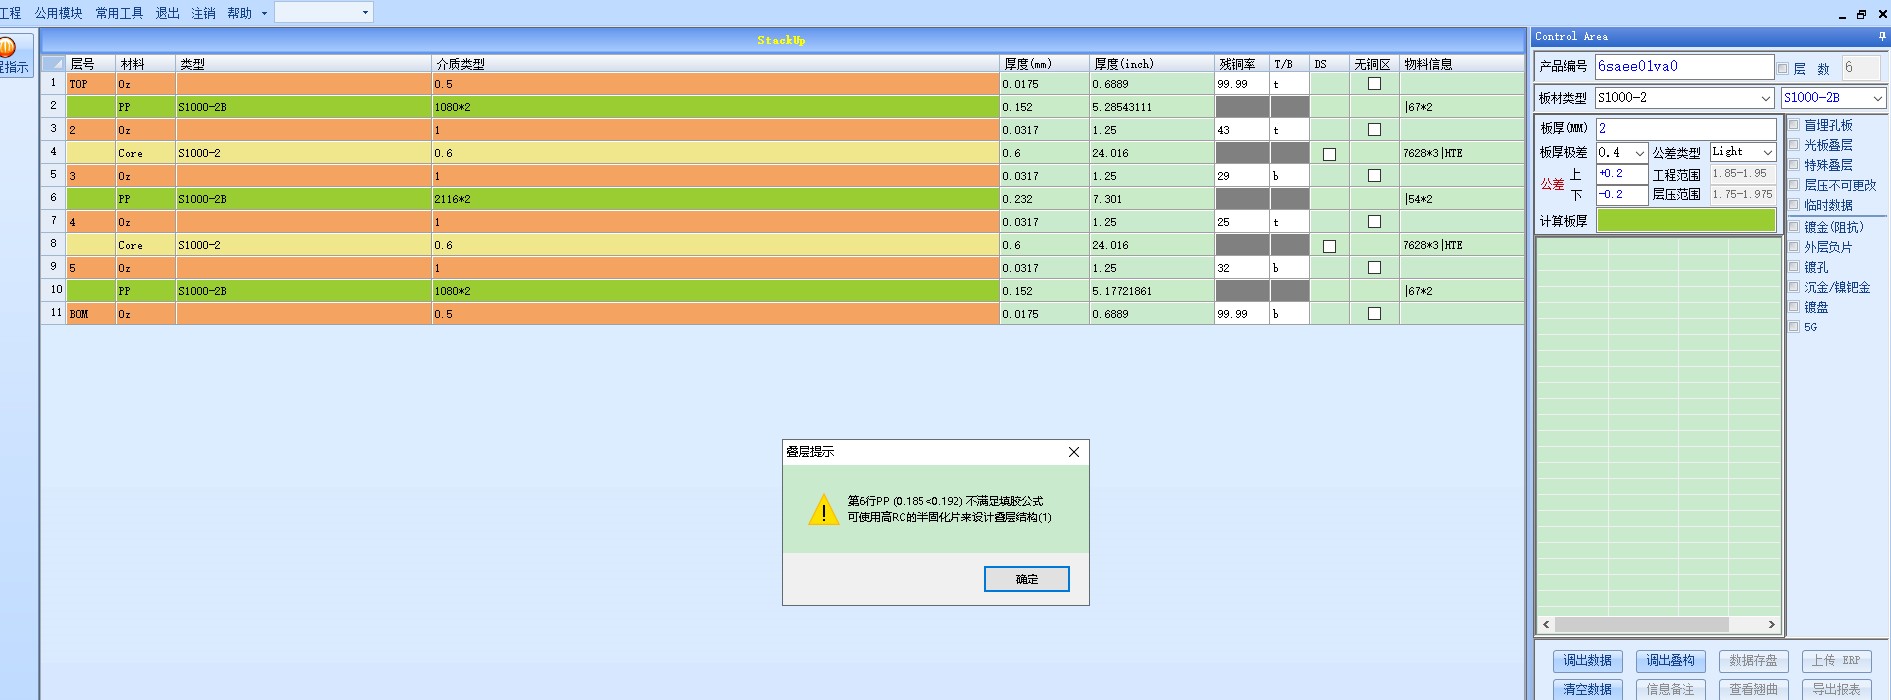Click the select-all corner cell of StackUp grid
Screen dimensions: 1891x700
pos(54,63)
